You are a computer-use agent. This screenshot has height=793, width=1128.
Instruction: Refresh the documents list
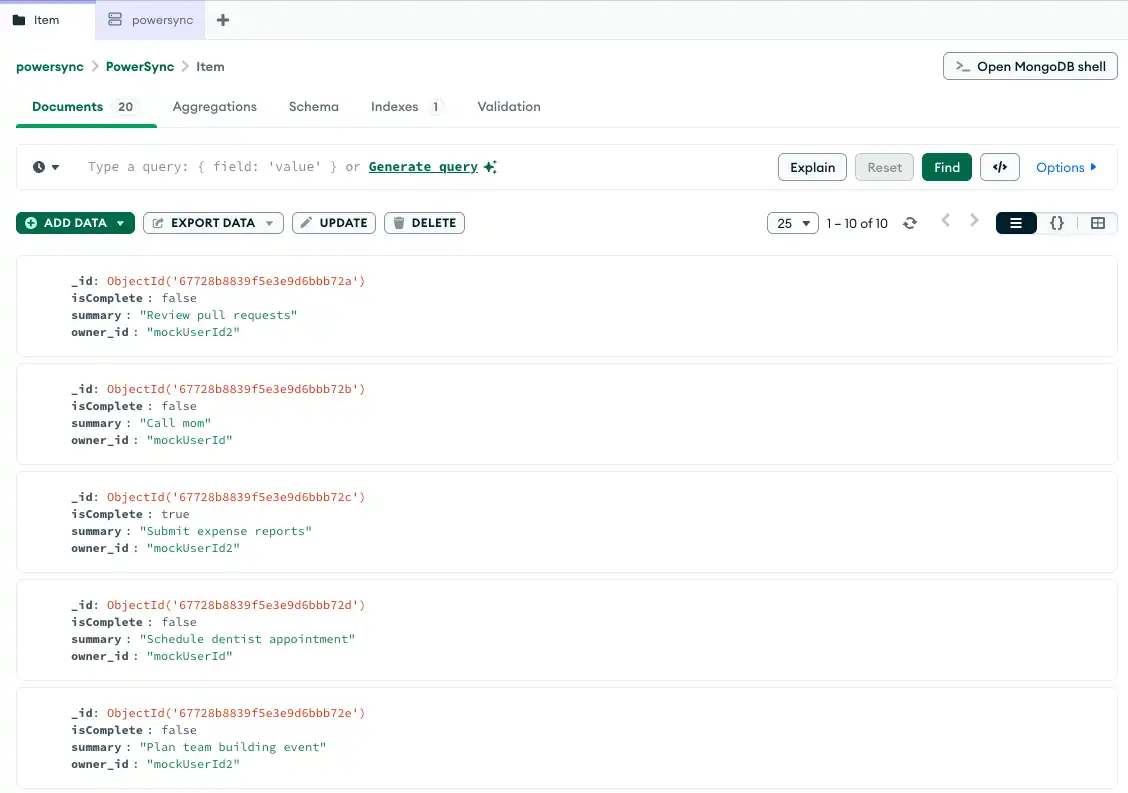click(910, 223)
